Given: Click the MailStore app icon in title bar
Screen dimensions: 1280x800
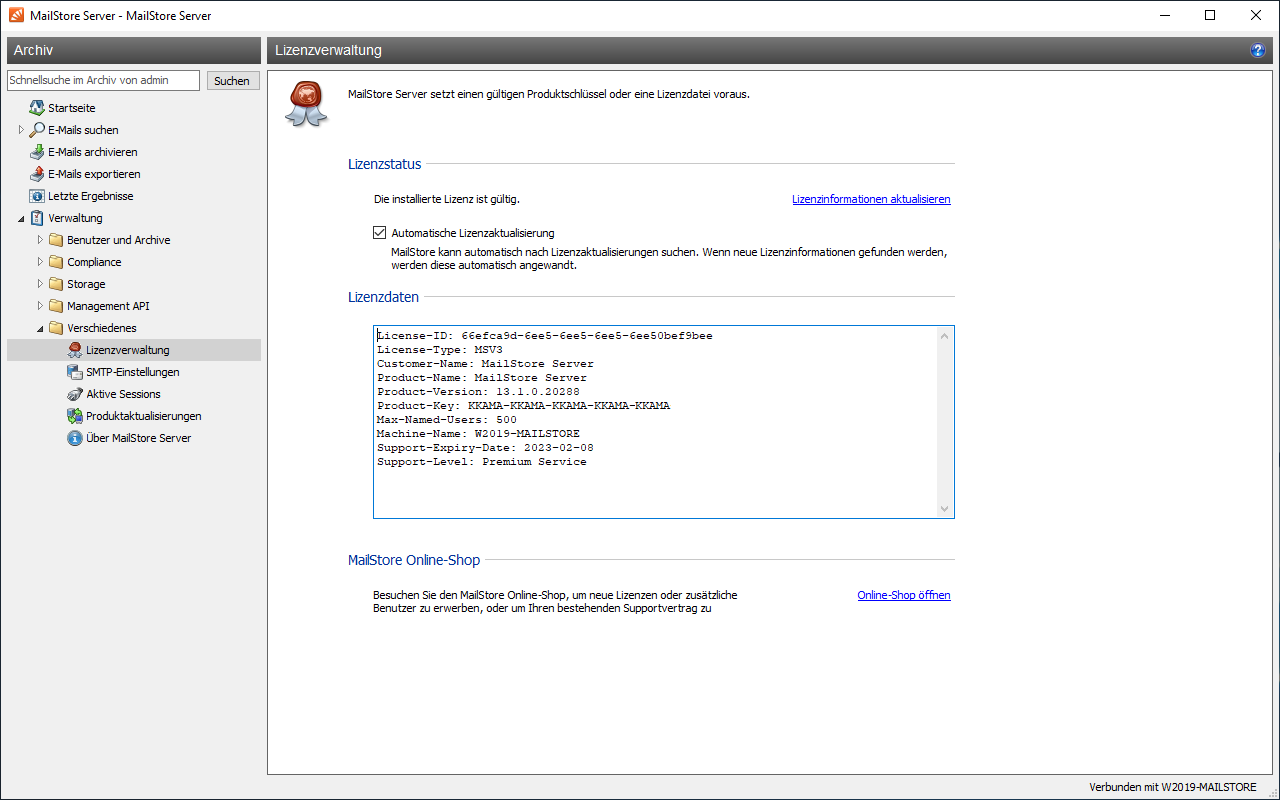Looking at the screenshot, I should click(x=16, y=15).
